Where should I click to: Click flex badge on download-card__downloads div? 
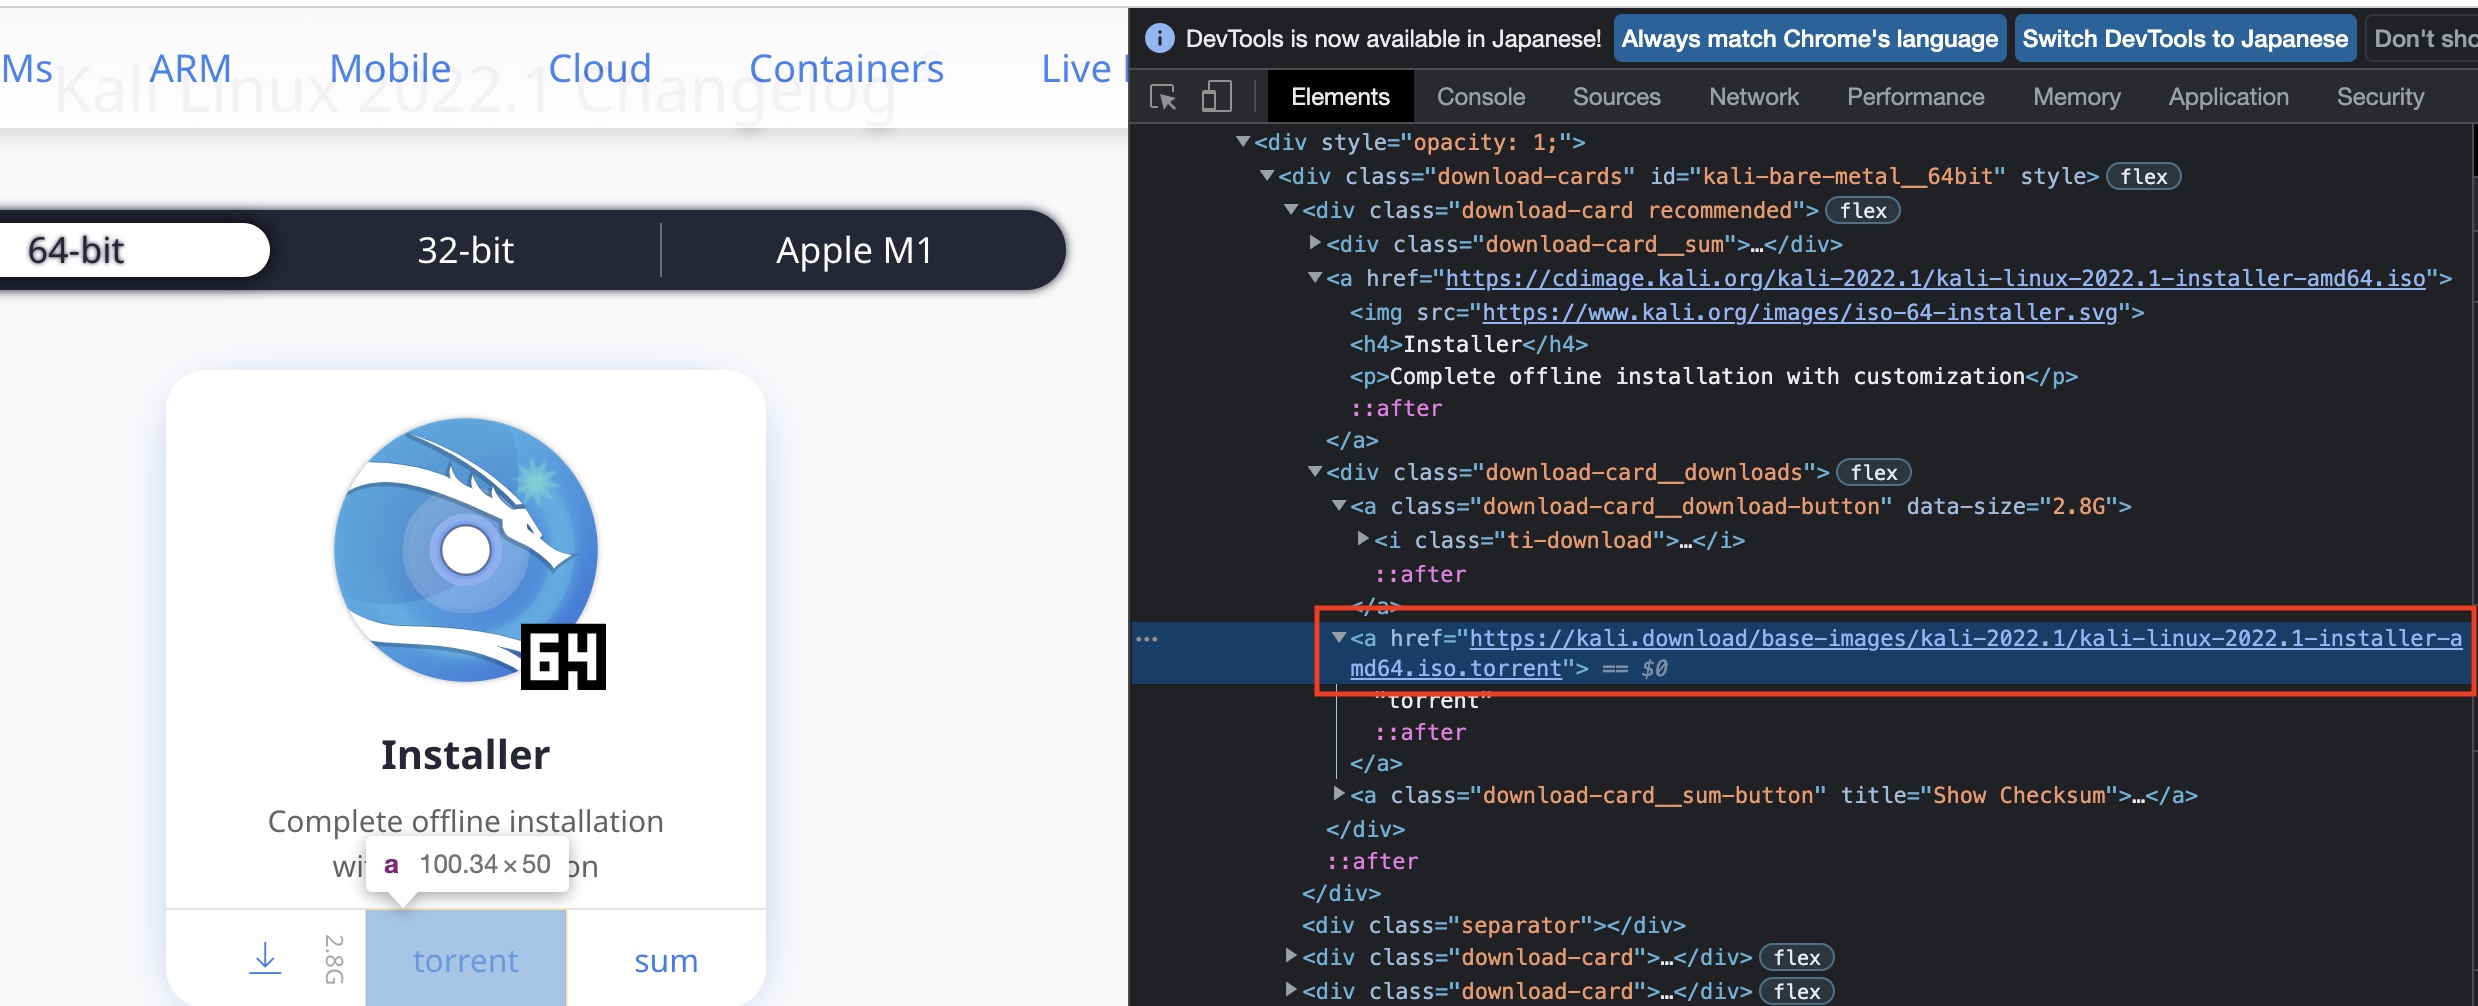(x=1873, y=473)
